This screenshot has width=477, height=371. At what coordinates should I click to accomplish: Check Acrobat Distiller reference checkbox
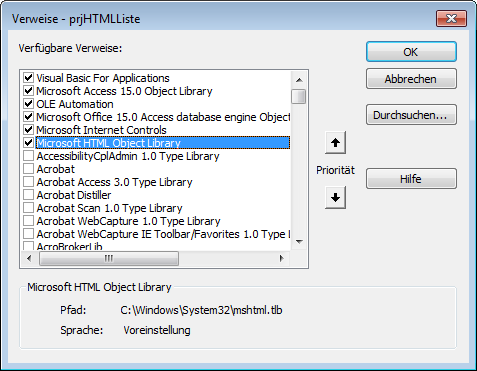tap(28, 195)
